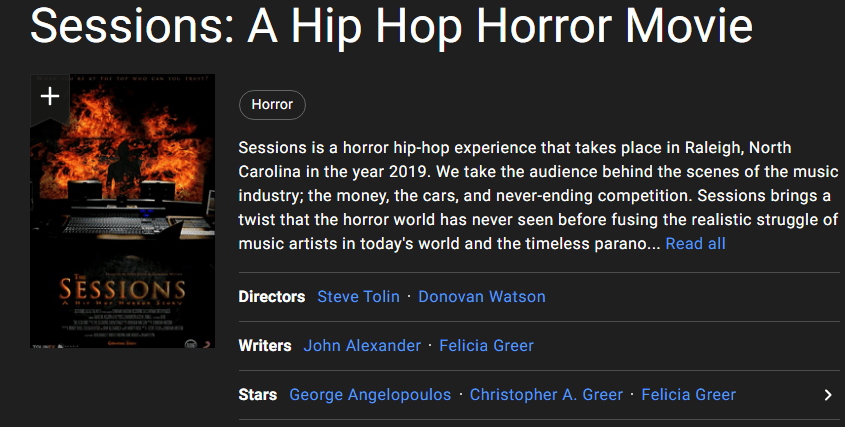Click the movie title heading

[391, 27]
